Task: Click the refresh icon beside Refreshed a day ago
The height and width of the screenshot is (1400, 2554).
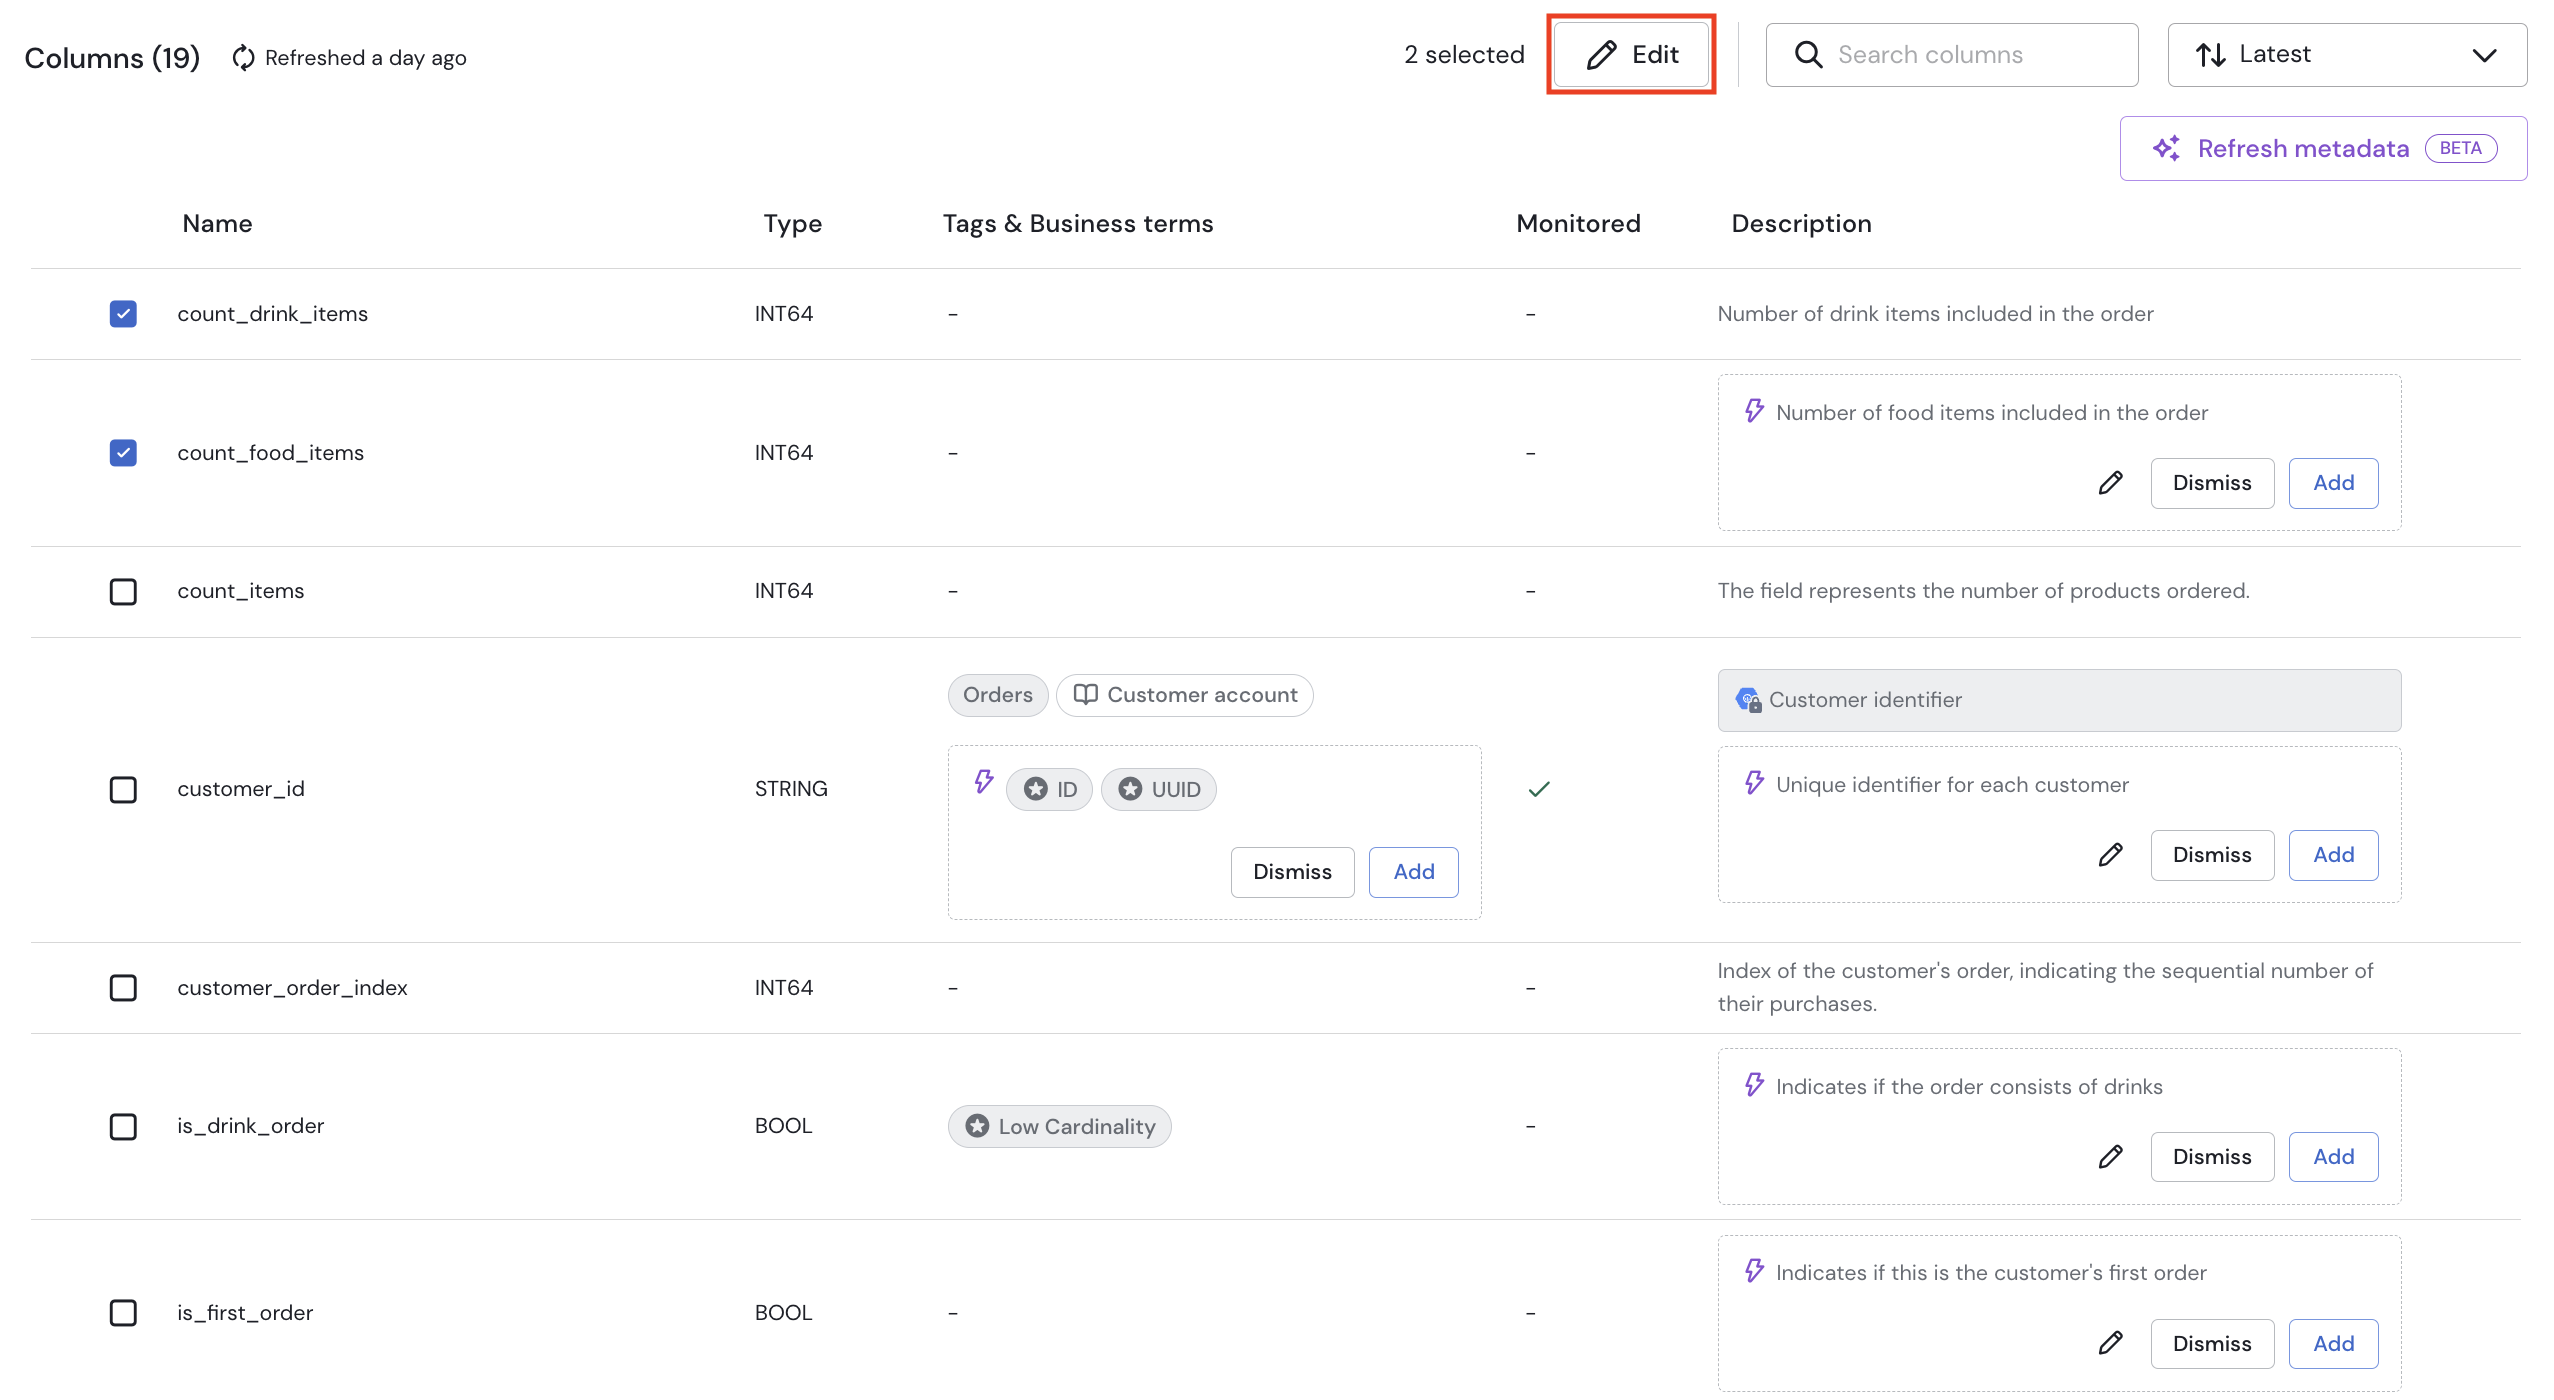Action: click(x=243, y=58)
